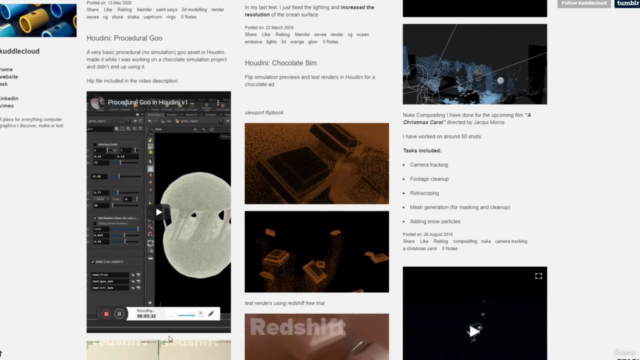640x360 pixels.
Task: Click the 'Procedural Goo in Houdini v1' video title
Action: click(x=148, y=102)
